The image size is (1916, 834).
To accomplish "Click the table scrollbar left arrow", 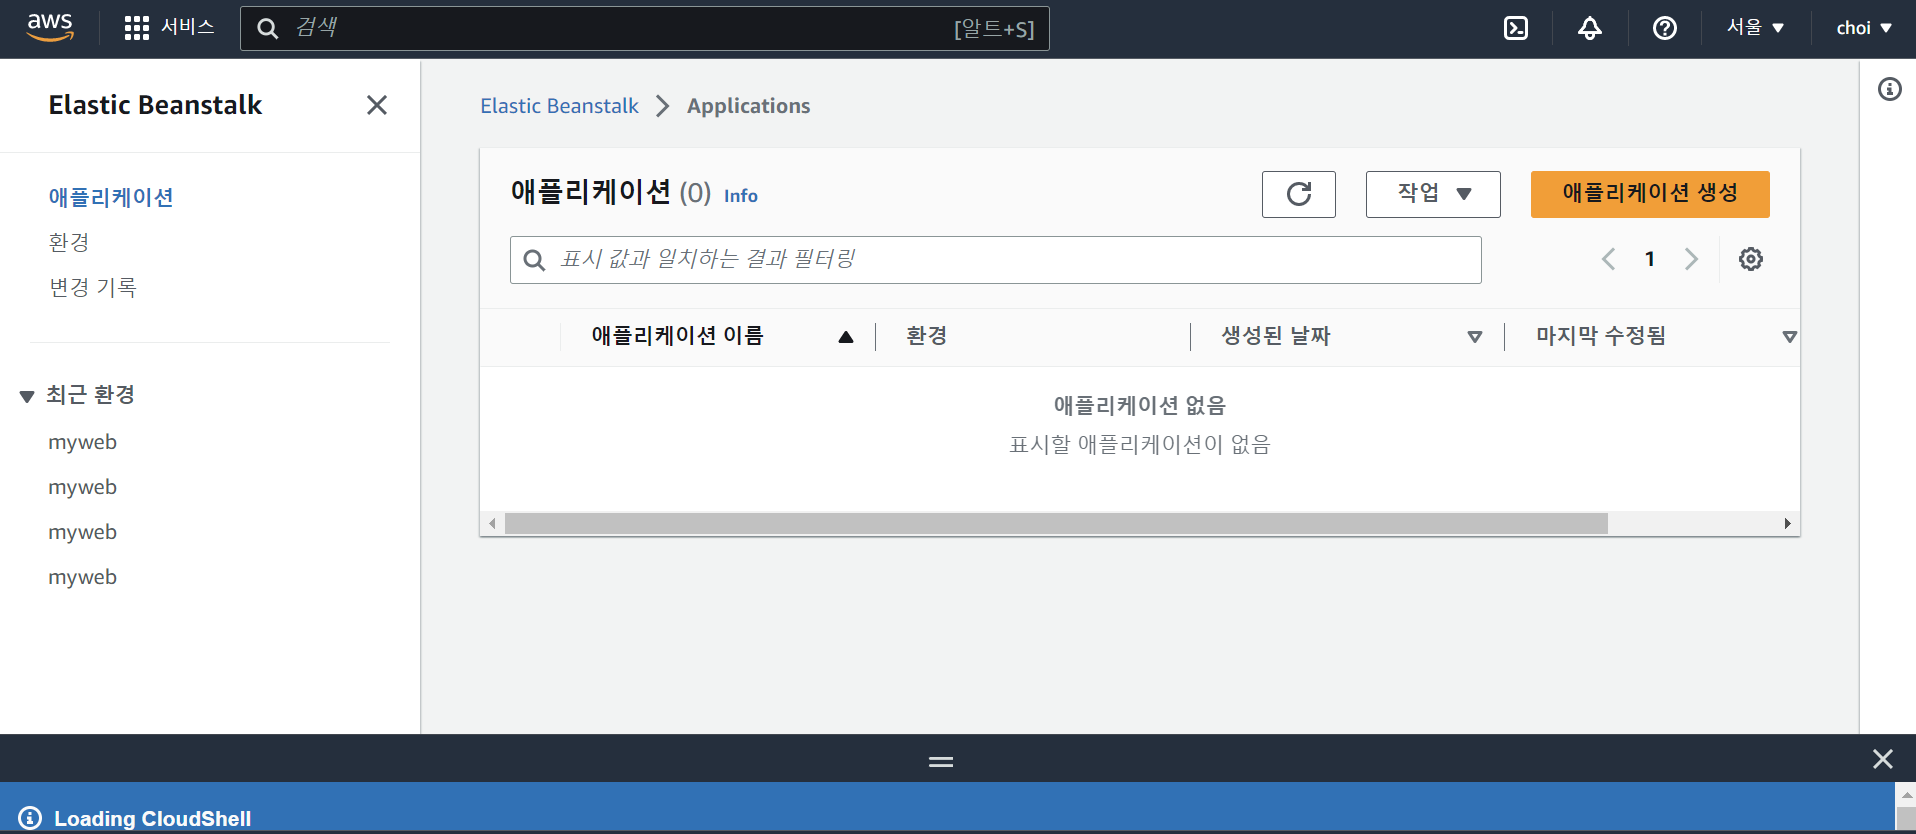I will (492, 524).
